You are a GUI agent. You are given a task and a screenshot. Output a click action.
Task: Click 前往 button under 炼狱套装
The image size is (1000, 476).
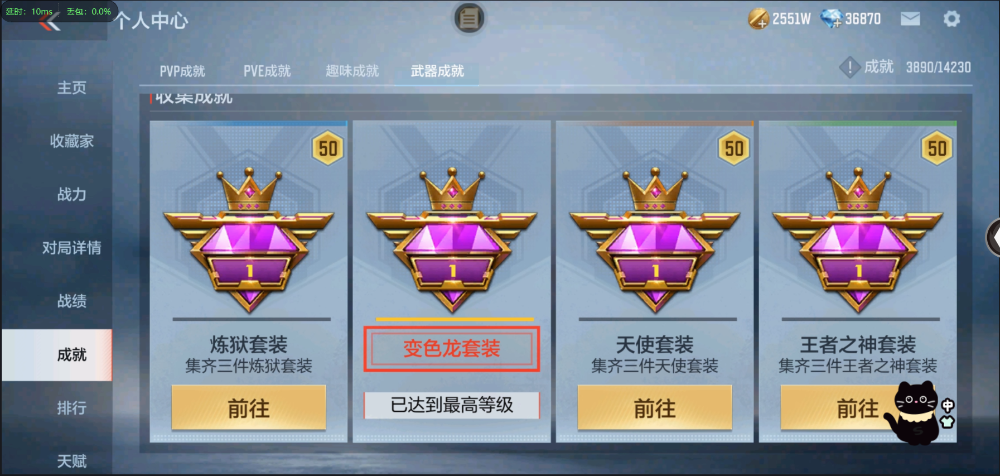tap(249, 407)
